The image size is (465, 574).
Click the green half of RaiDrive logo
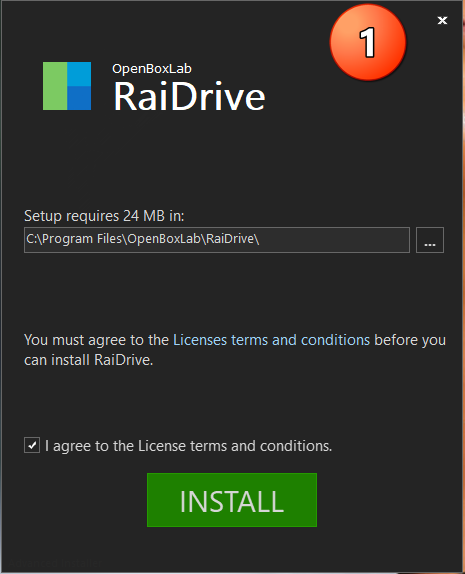click(55, 86)
